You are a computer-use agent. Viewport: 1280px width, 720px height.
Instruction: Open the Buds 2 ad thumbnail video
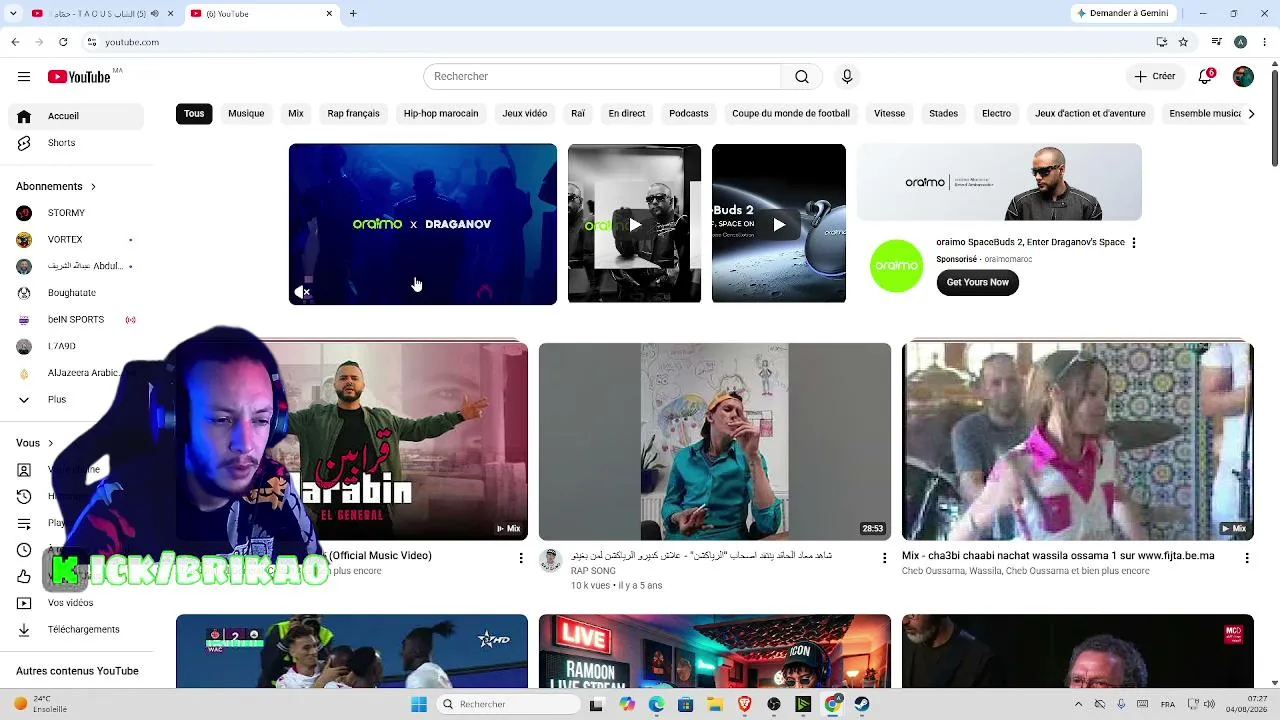[779, 224]
